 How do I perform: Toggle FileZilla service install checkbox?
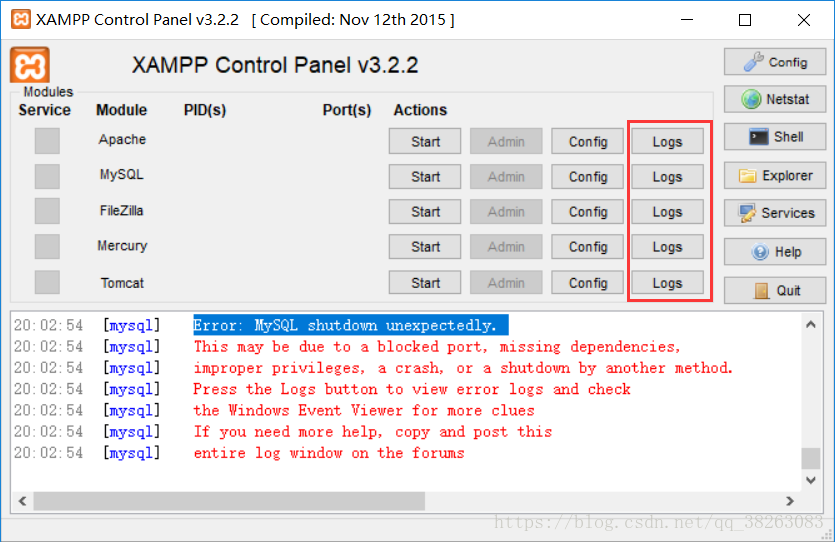pos(47,211)
